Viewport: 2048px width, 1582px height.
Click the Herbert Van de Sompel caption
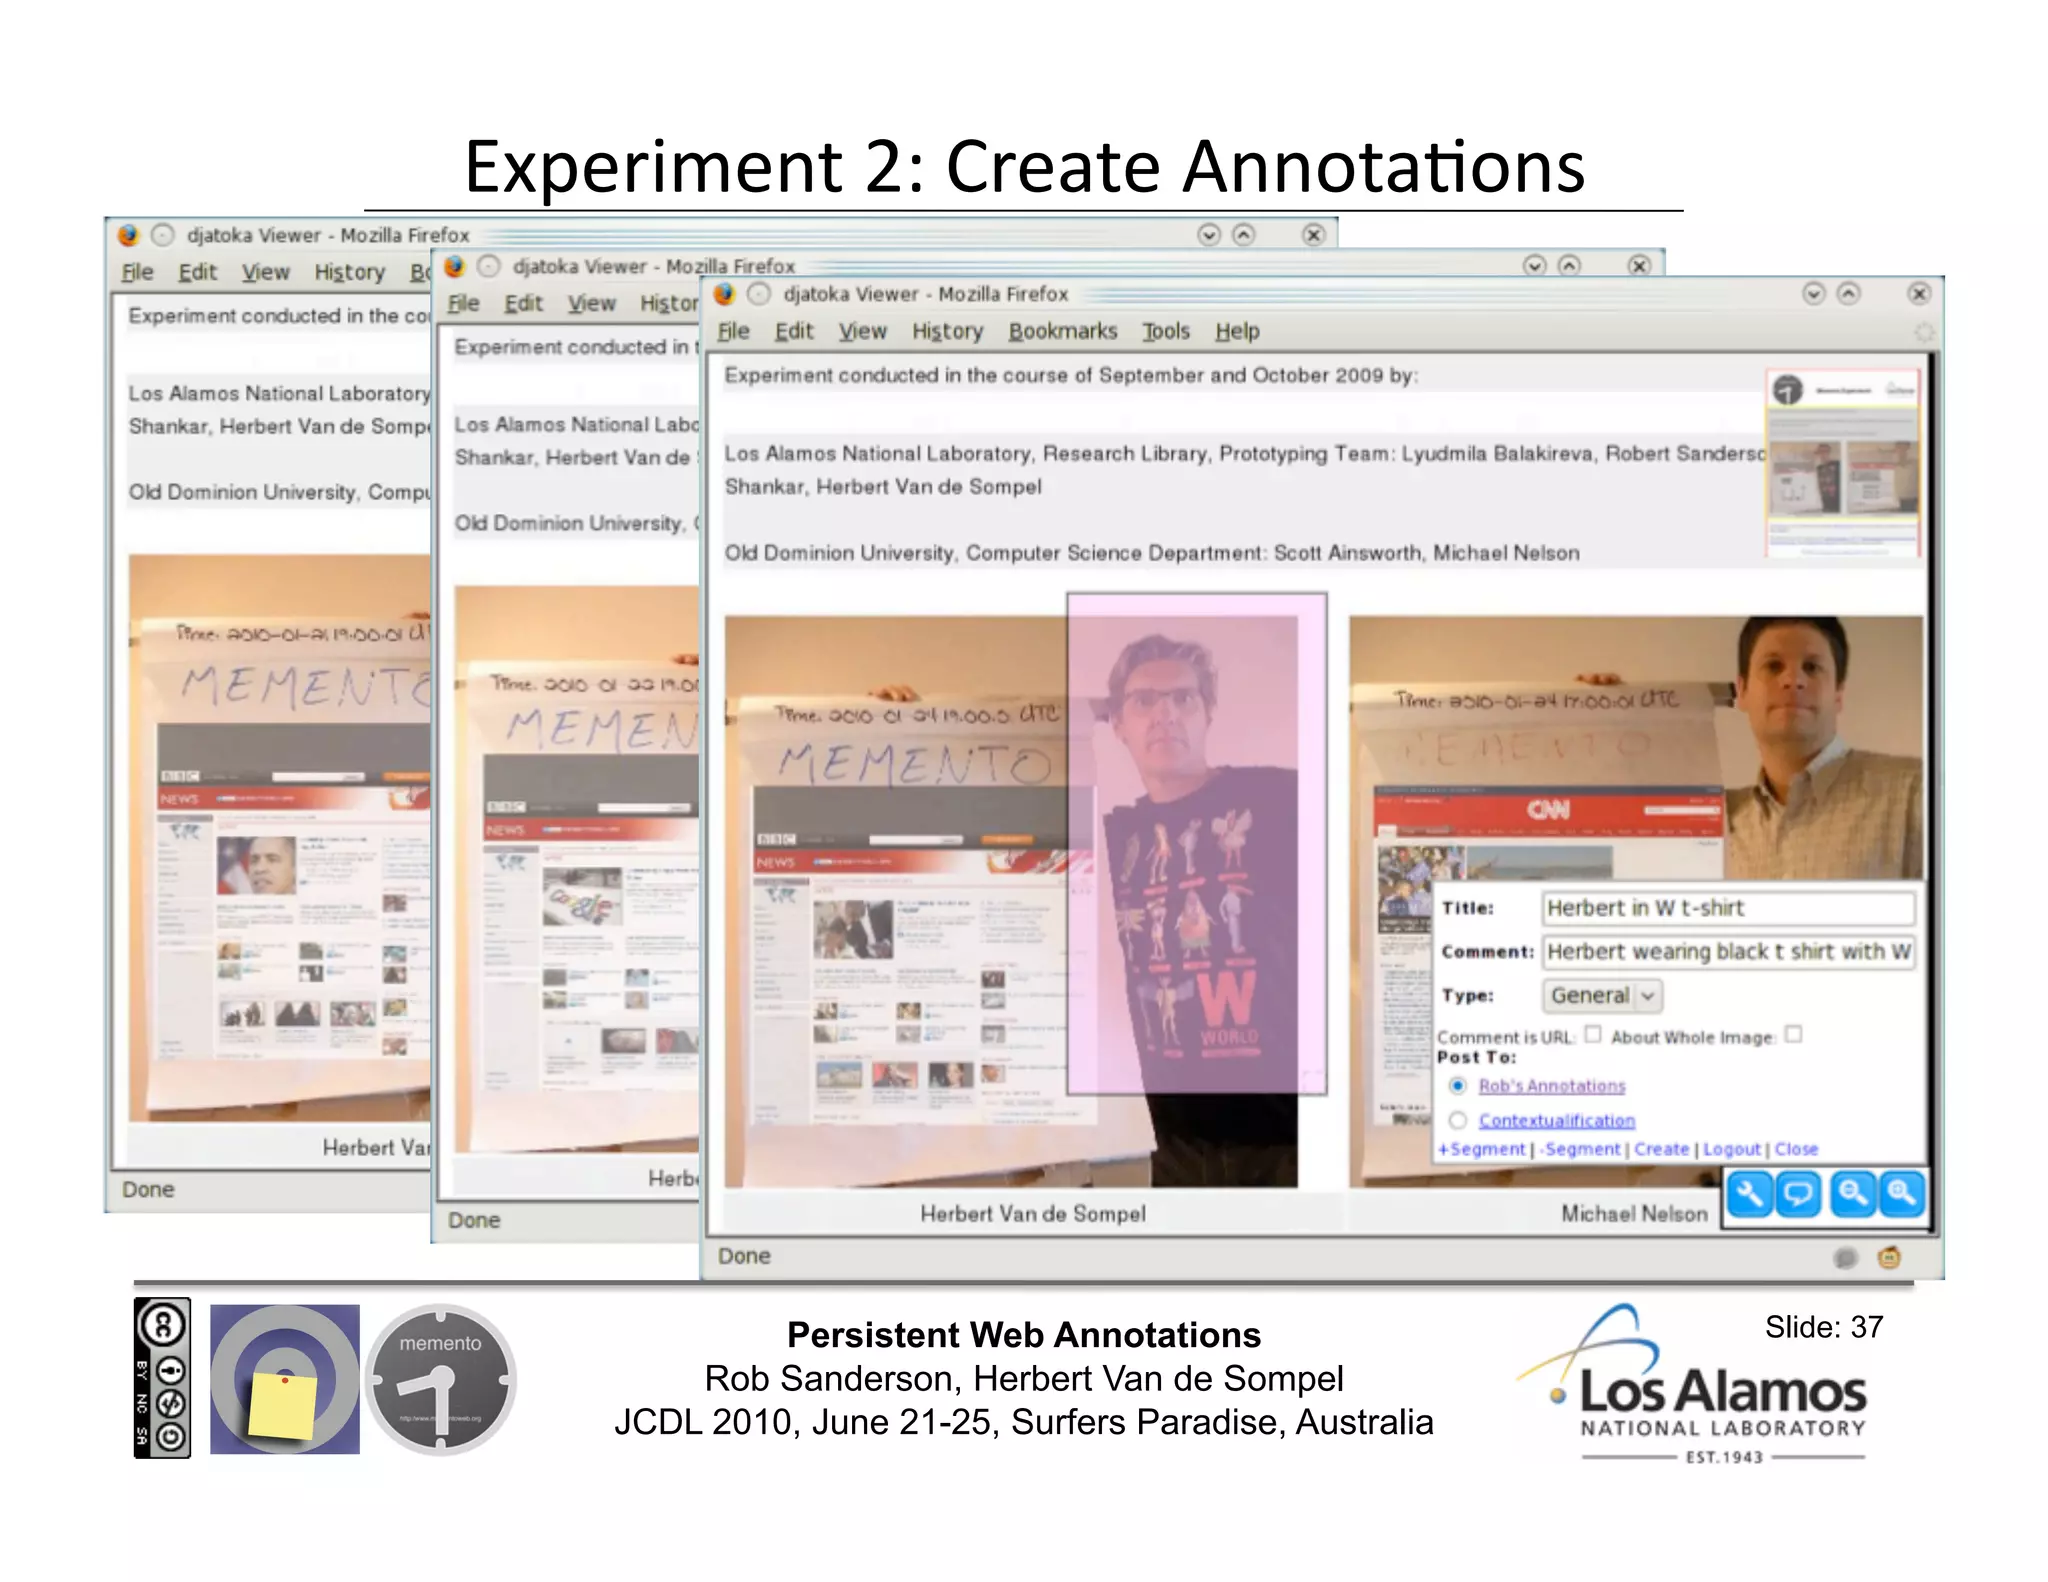coord(1033,1214)
